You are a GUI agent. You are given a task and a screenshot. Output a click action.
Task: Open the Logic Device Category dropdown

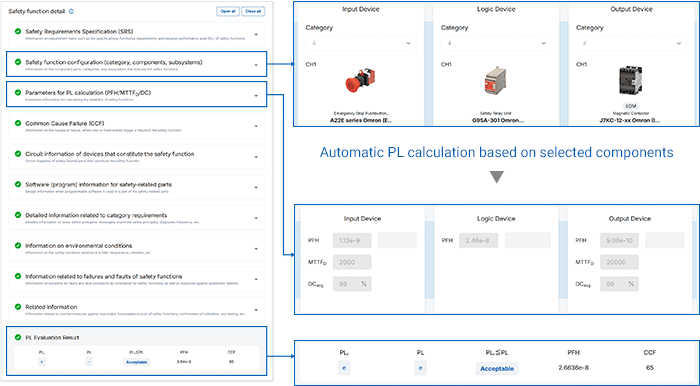pyautogui.click(x=496, y=43)
